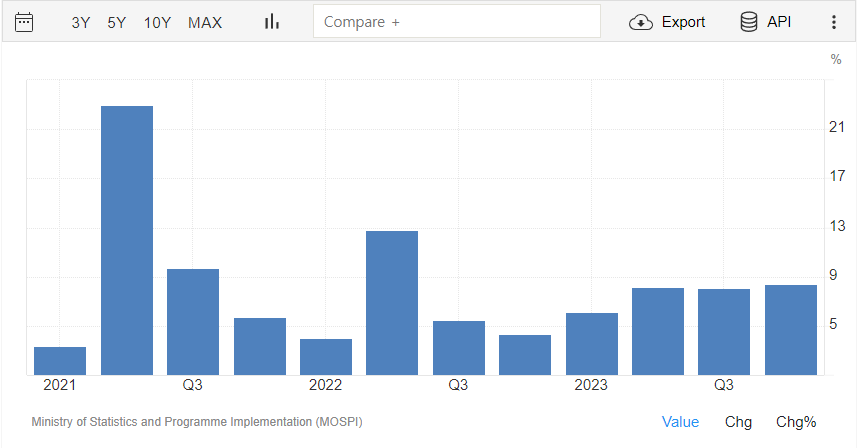858x448 pixels.
Task: Click the bar above 2023 Q3 label
Action: (x=724, y=332)
